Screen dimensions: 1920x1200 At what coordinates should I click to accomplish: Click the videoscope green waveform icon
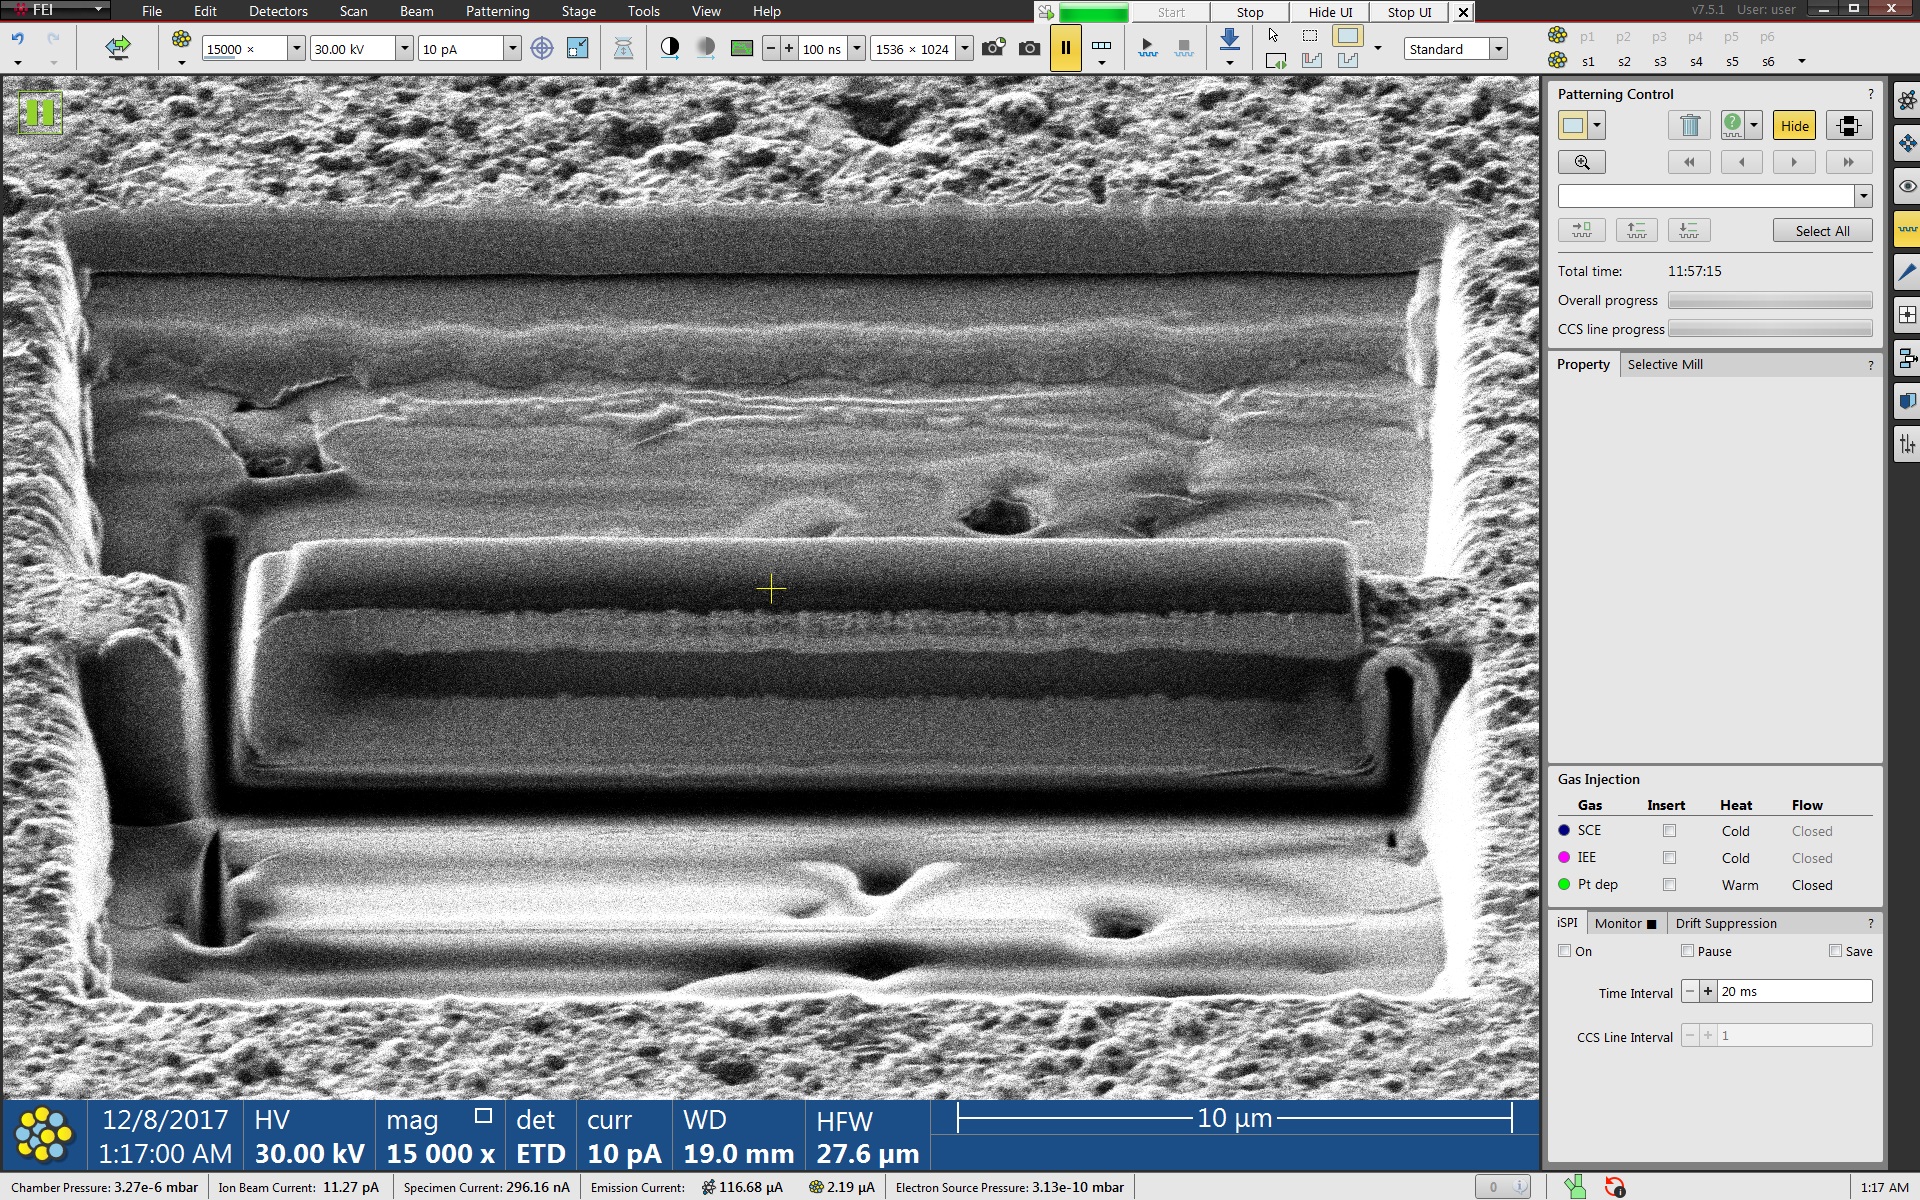click(x=741, y=48)
